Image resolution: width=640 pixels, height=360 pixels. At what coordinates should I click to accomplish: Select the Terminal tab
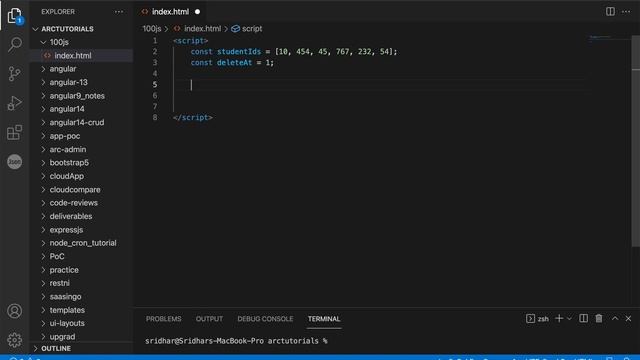[324, 319]
